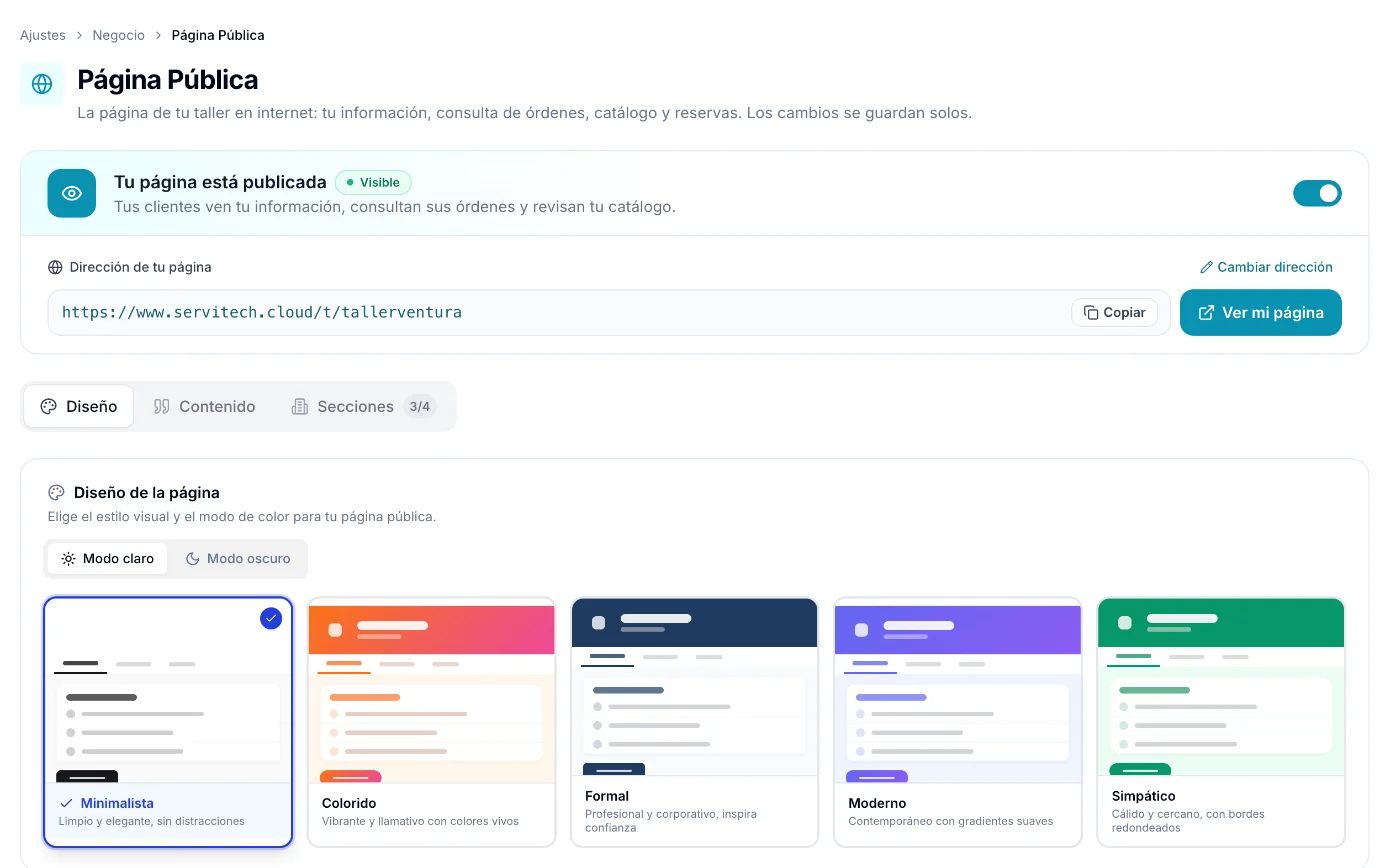Toggle the page published switch off
This screenshot has height=868, width=1396.
(x=1317, y=193)
